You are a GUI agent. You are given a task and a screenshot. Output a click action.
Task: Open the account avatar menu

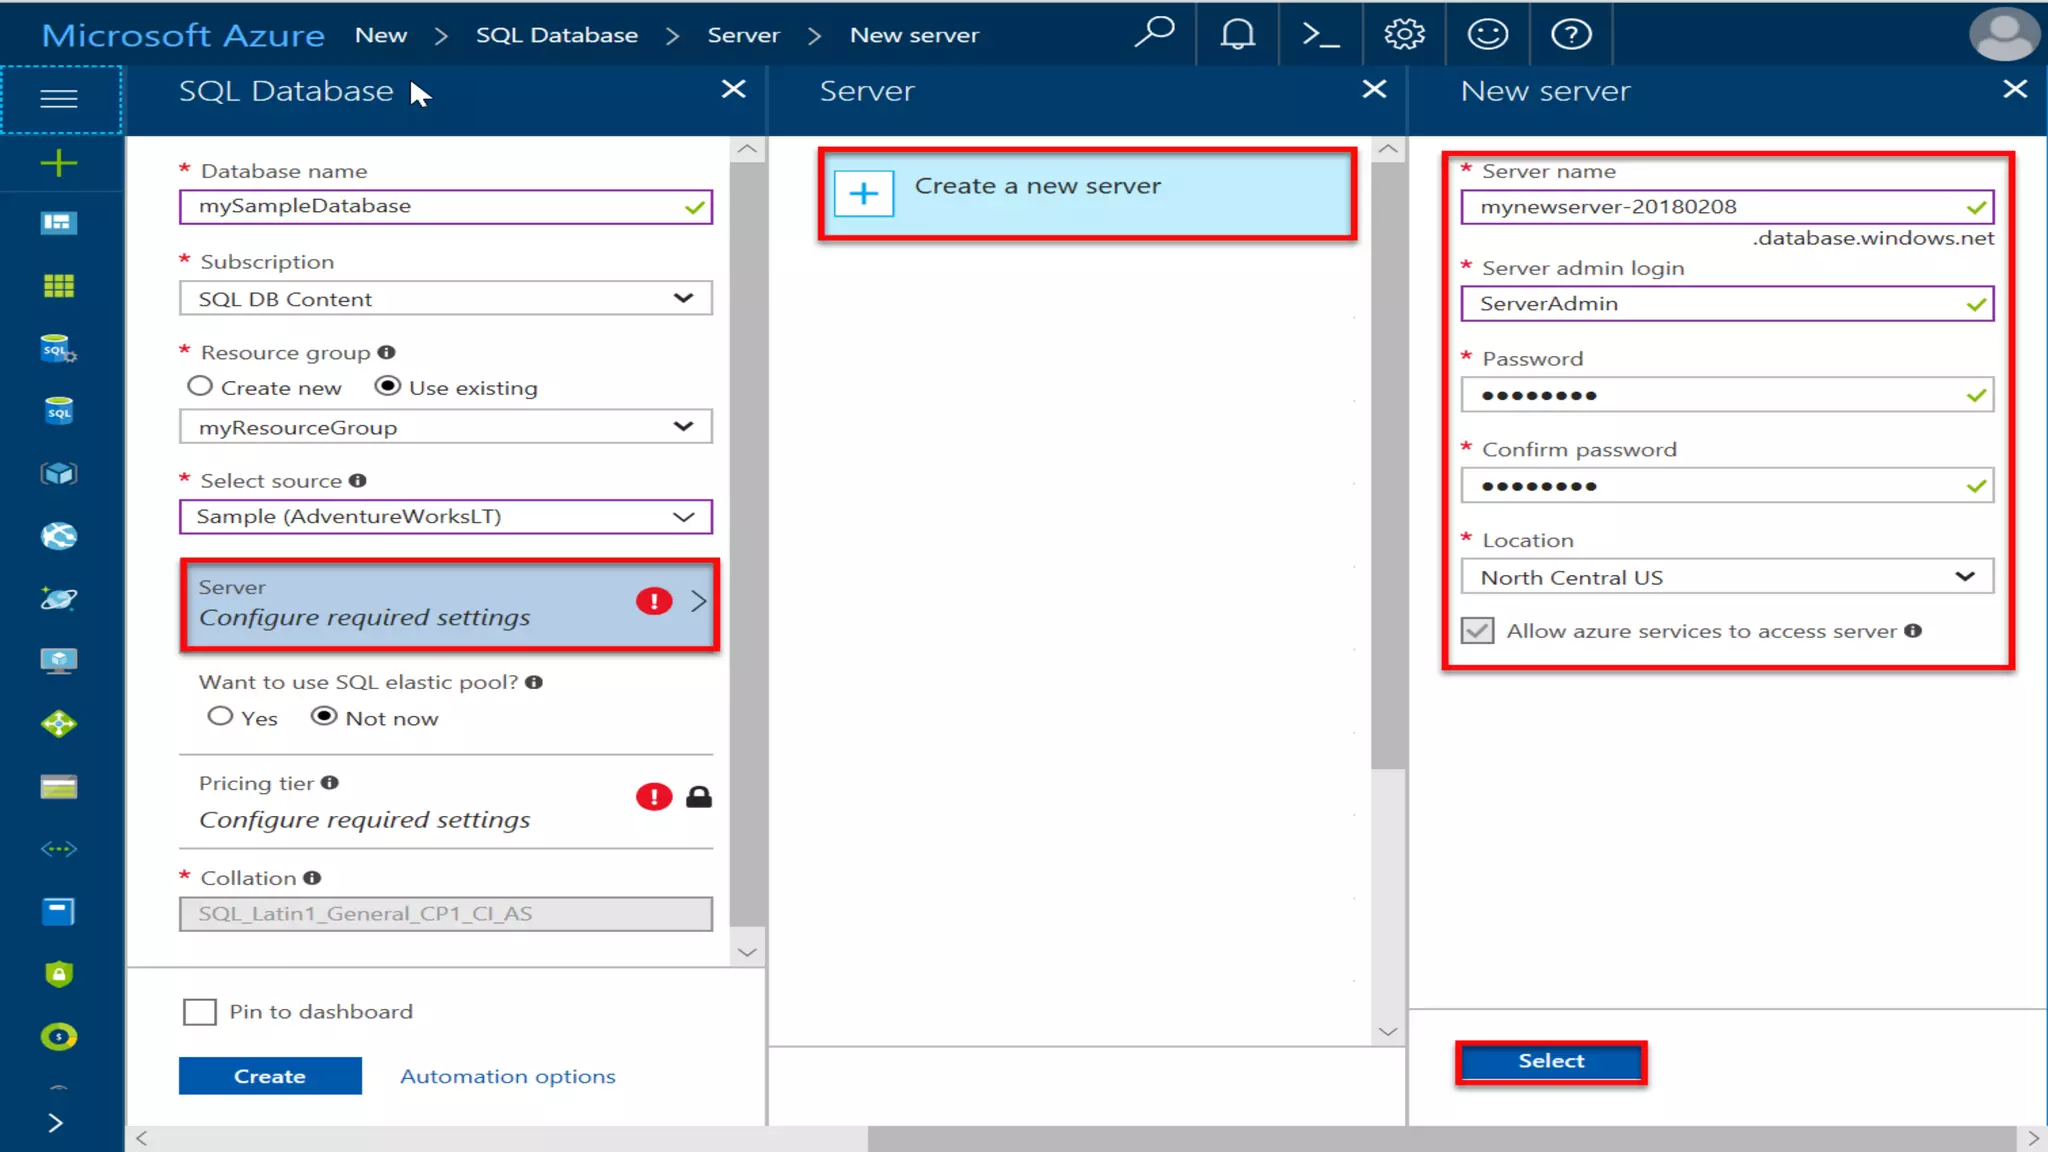coord(2004,34)
